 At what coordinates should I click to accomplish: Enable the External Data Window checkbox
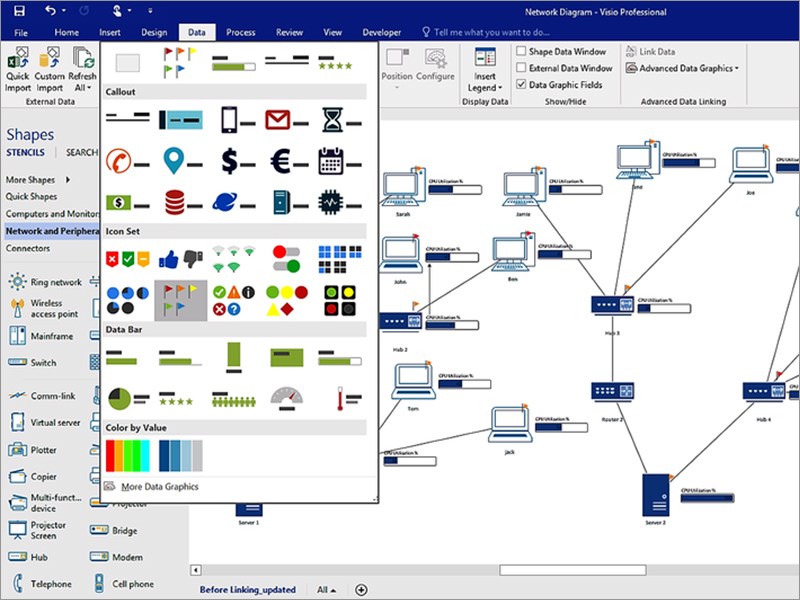[x=523, y=68]
